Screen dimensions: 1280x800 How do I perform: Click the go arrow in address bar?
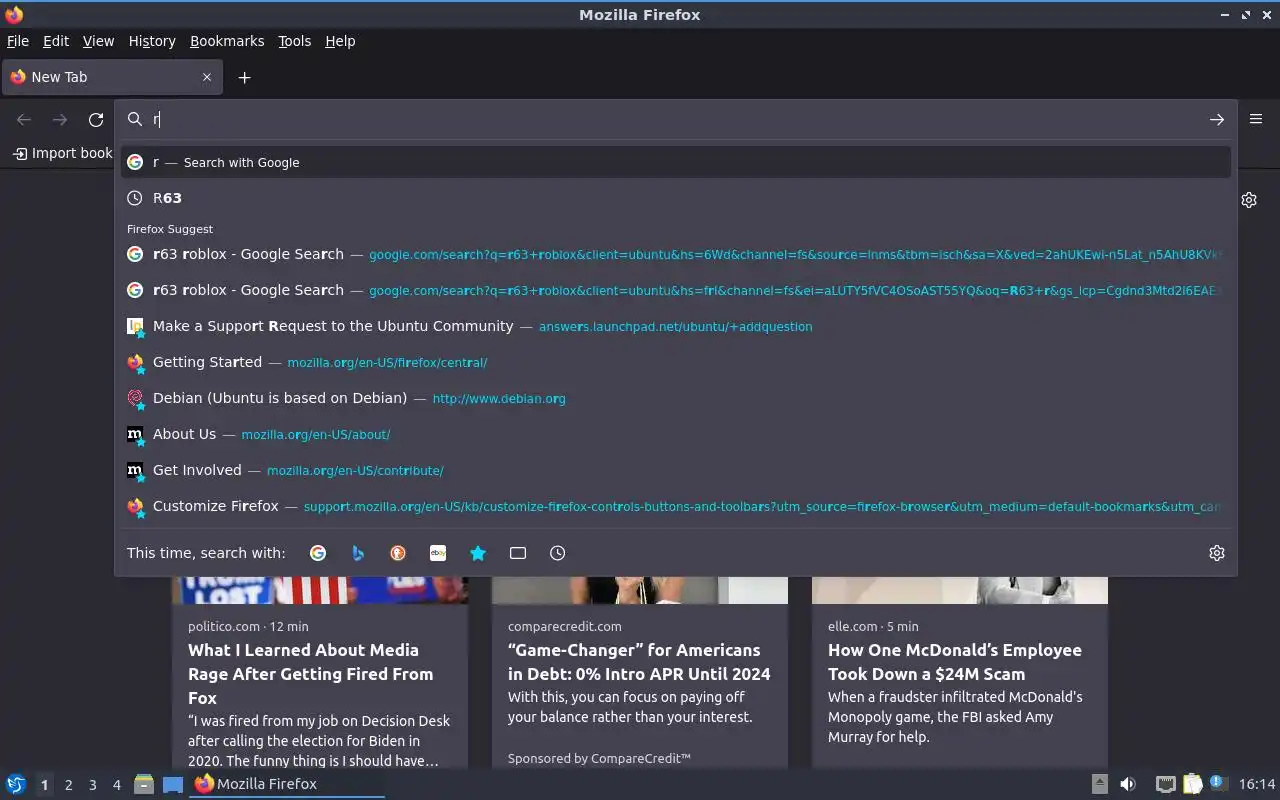[x=1216, y=120]
